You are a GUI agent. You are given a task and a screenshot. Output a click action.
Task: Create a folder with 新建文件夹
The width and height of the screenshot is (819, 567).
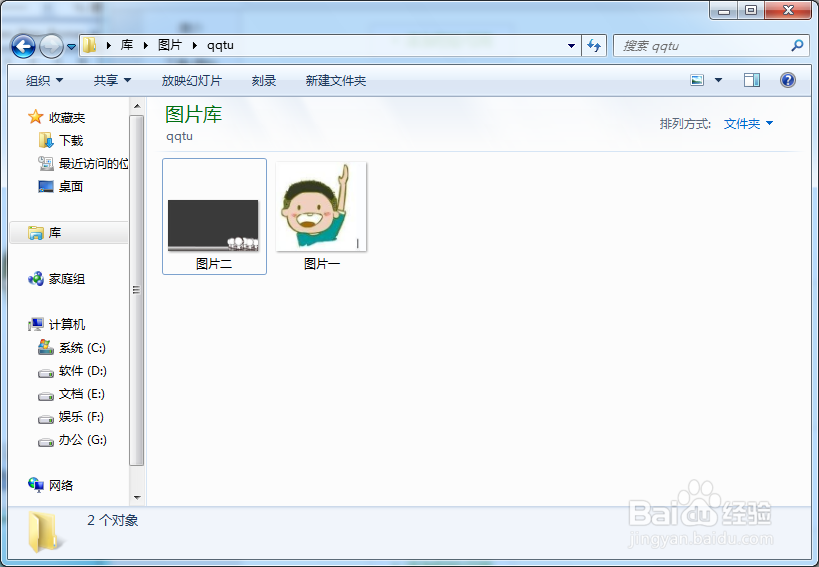[x=336, y=80]
